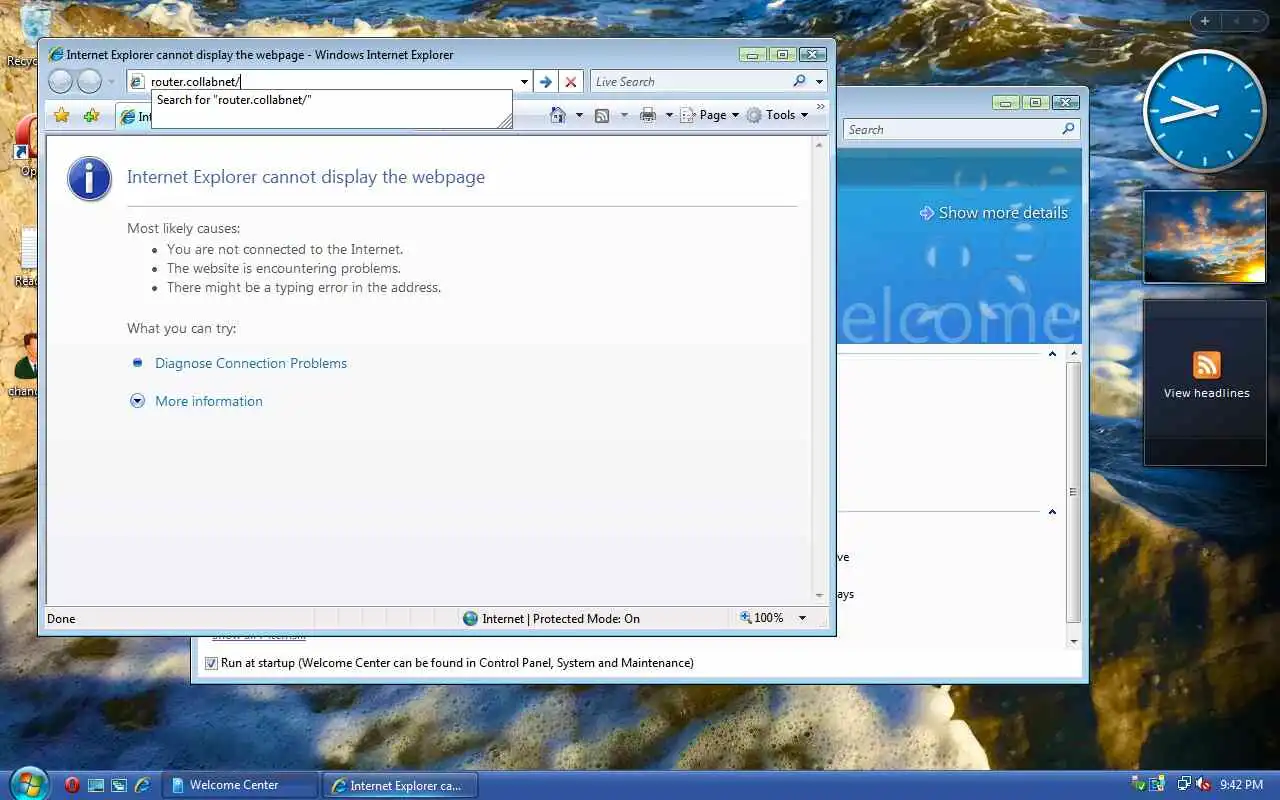Screen dimensions: 1280x800
Task: Click the orange RSS icon in feed gadget
Action: [1206, 365]
